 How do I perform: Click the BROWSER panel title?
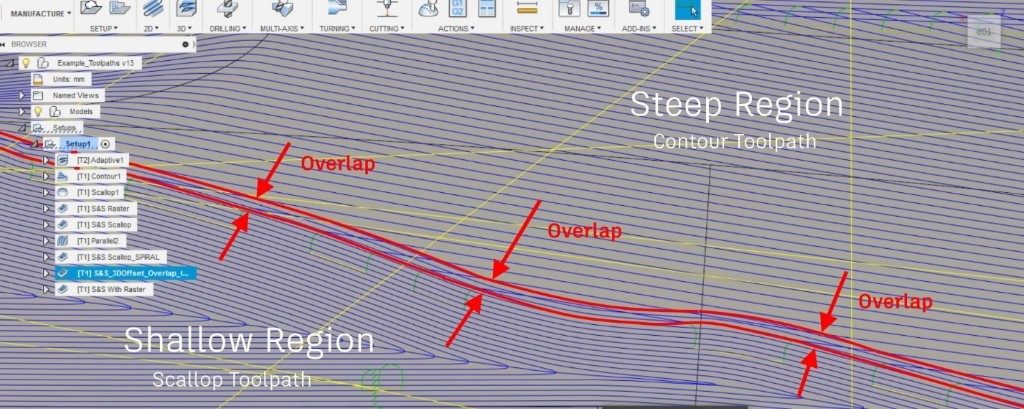click(29, 44)
